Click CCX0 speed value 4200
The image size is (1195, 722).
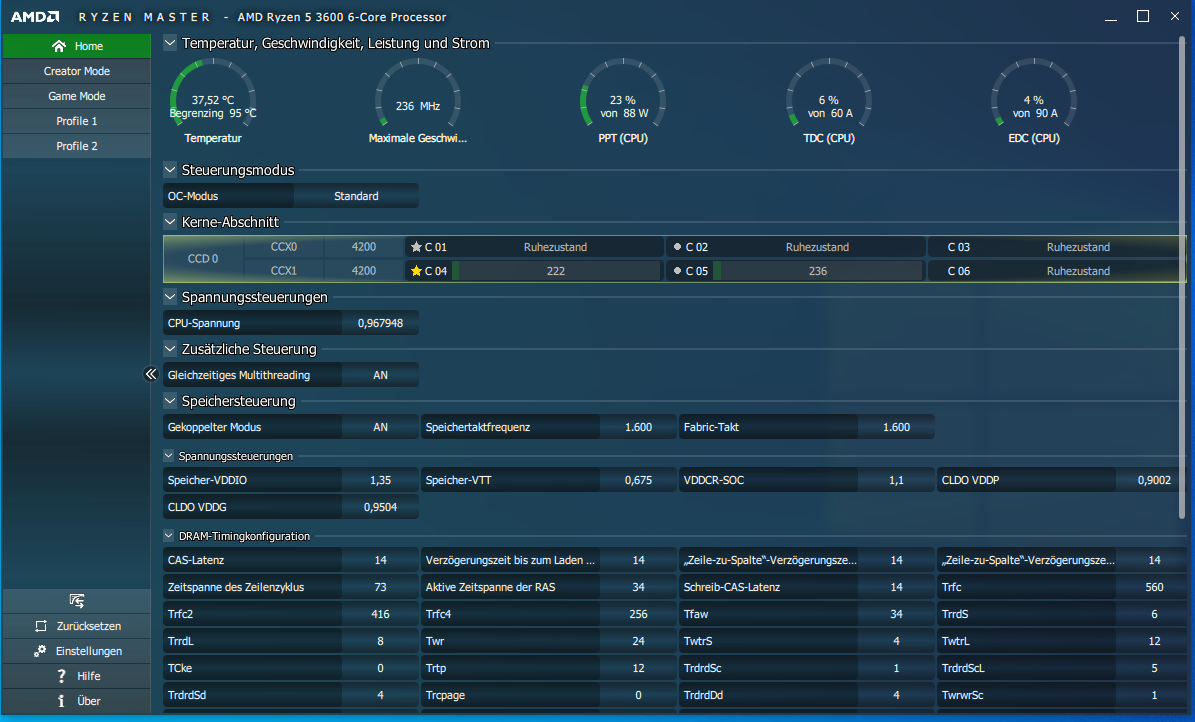click(364, 247)
